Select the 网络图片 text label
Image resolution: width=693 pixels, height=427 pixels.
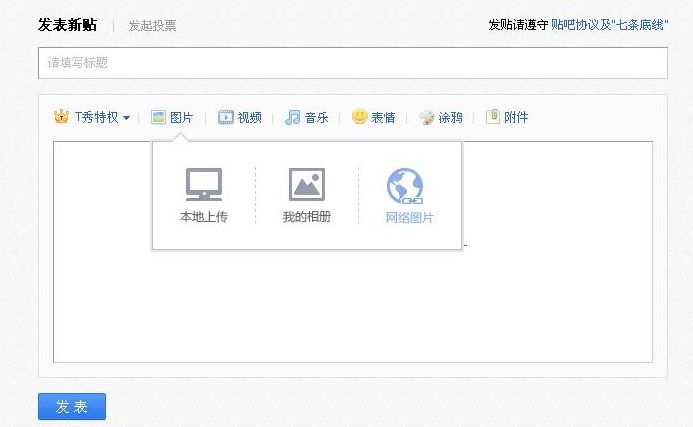[410, 217]
